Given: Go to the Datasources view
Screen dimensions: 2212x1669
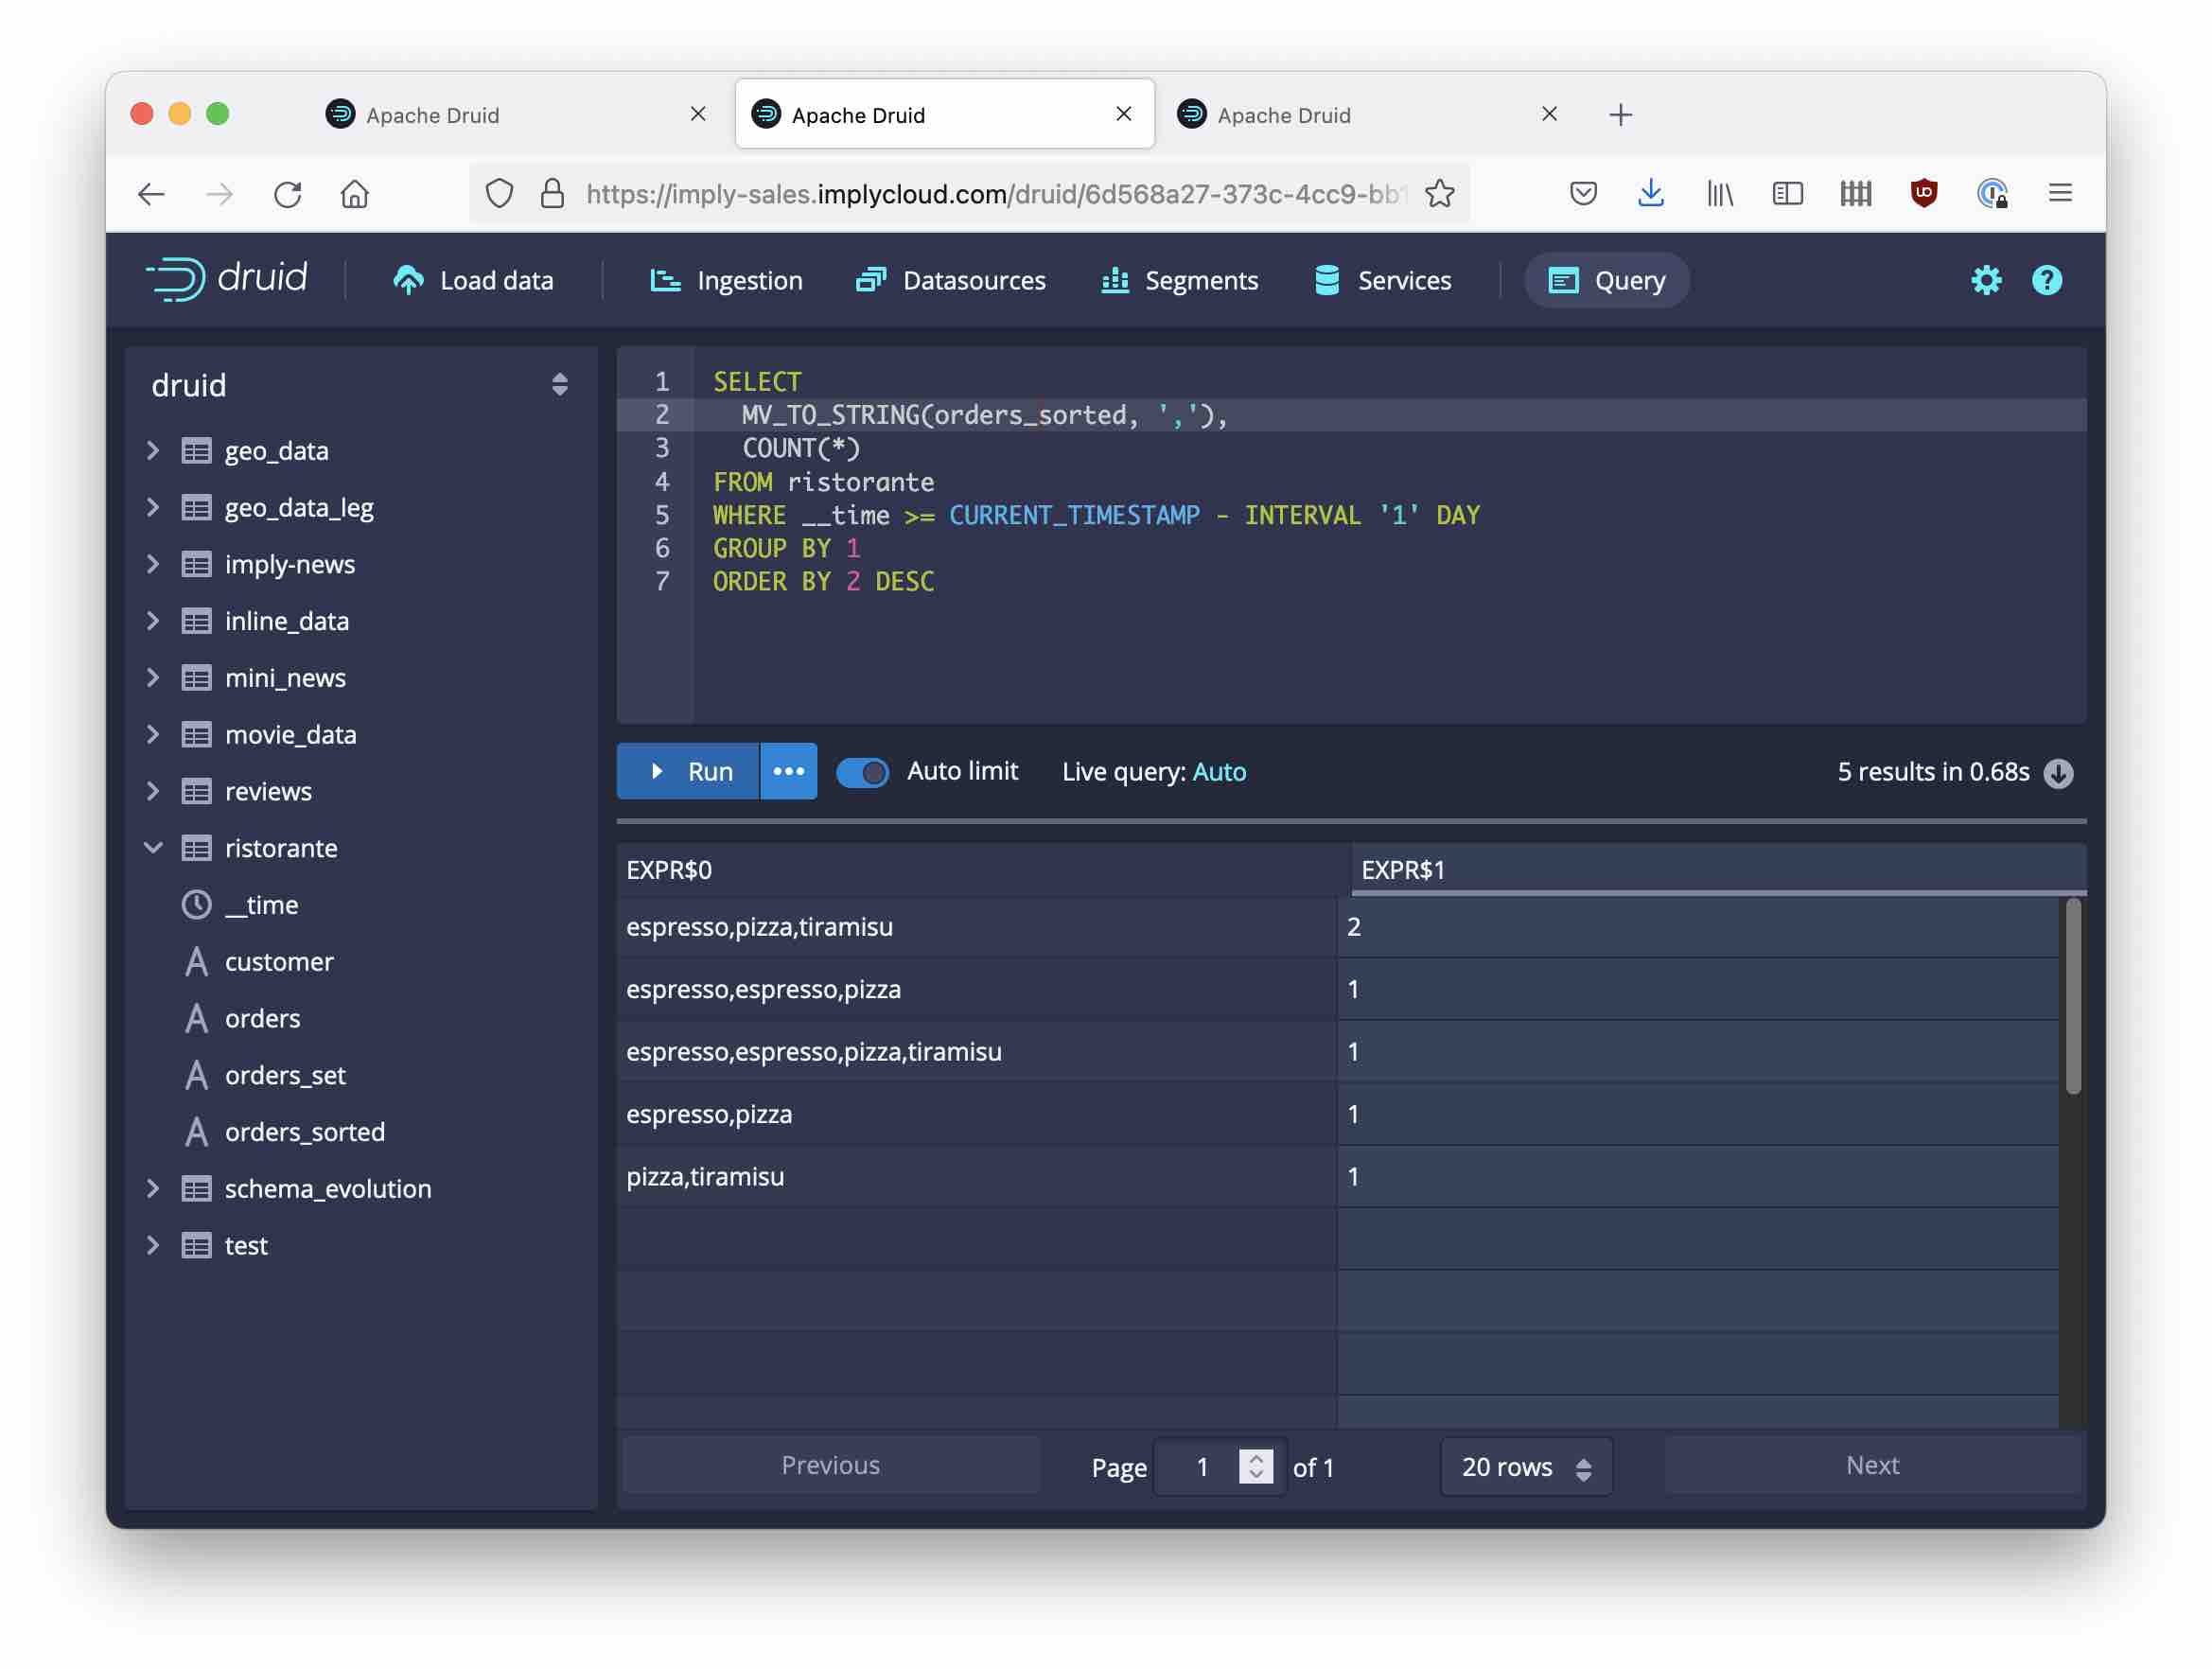Looking at the screenshot, I should (x=951, y=280).
